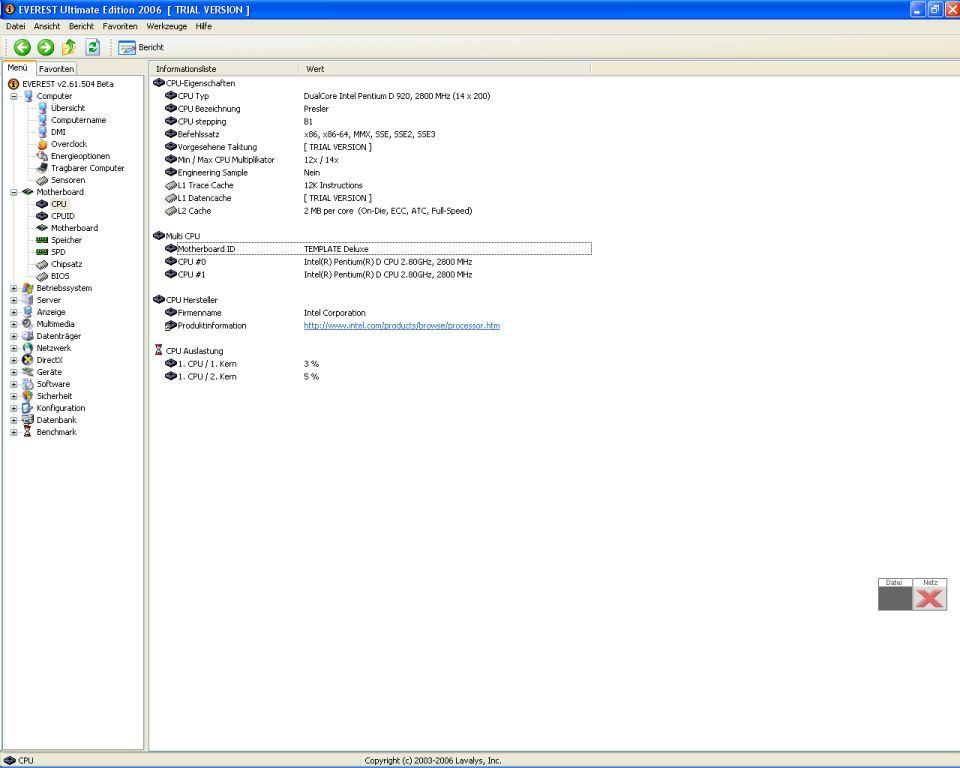This screenshot has height=768, width=960.
Task: Open the Bericht menu in menu bar
Action: pyautogui.click(x=81, y=26)
